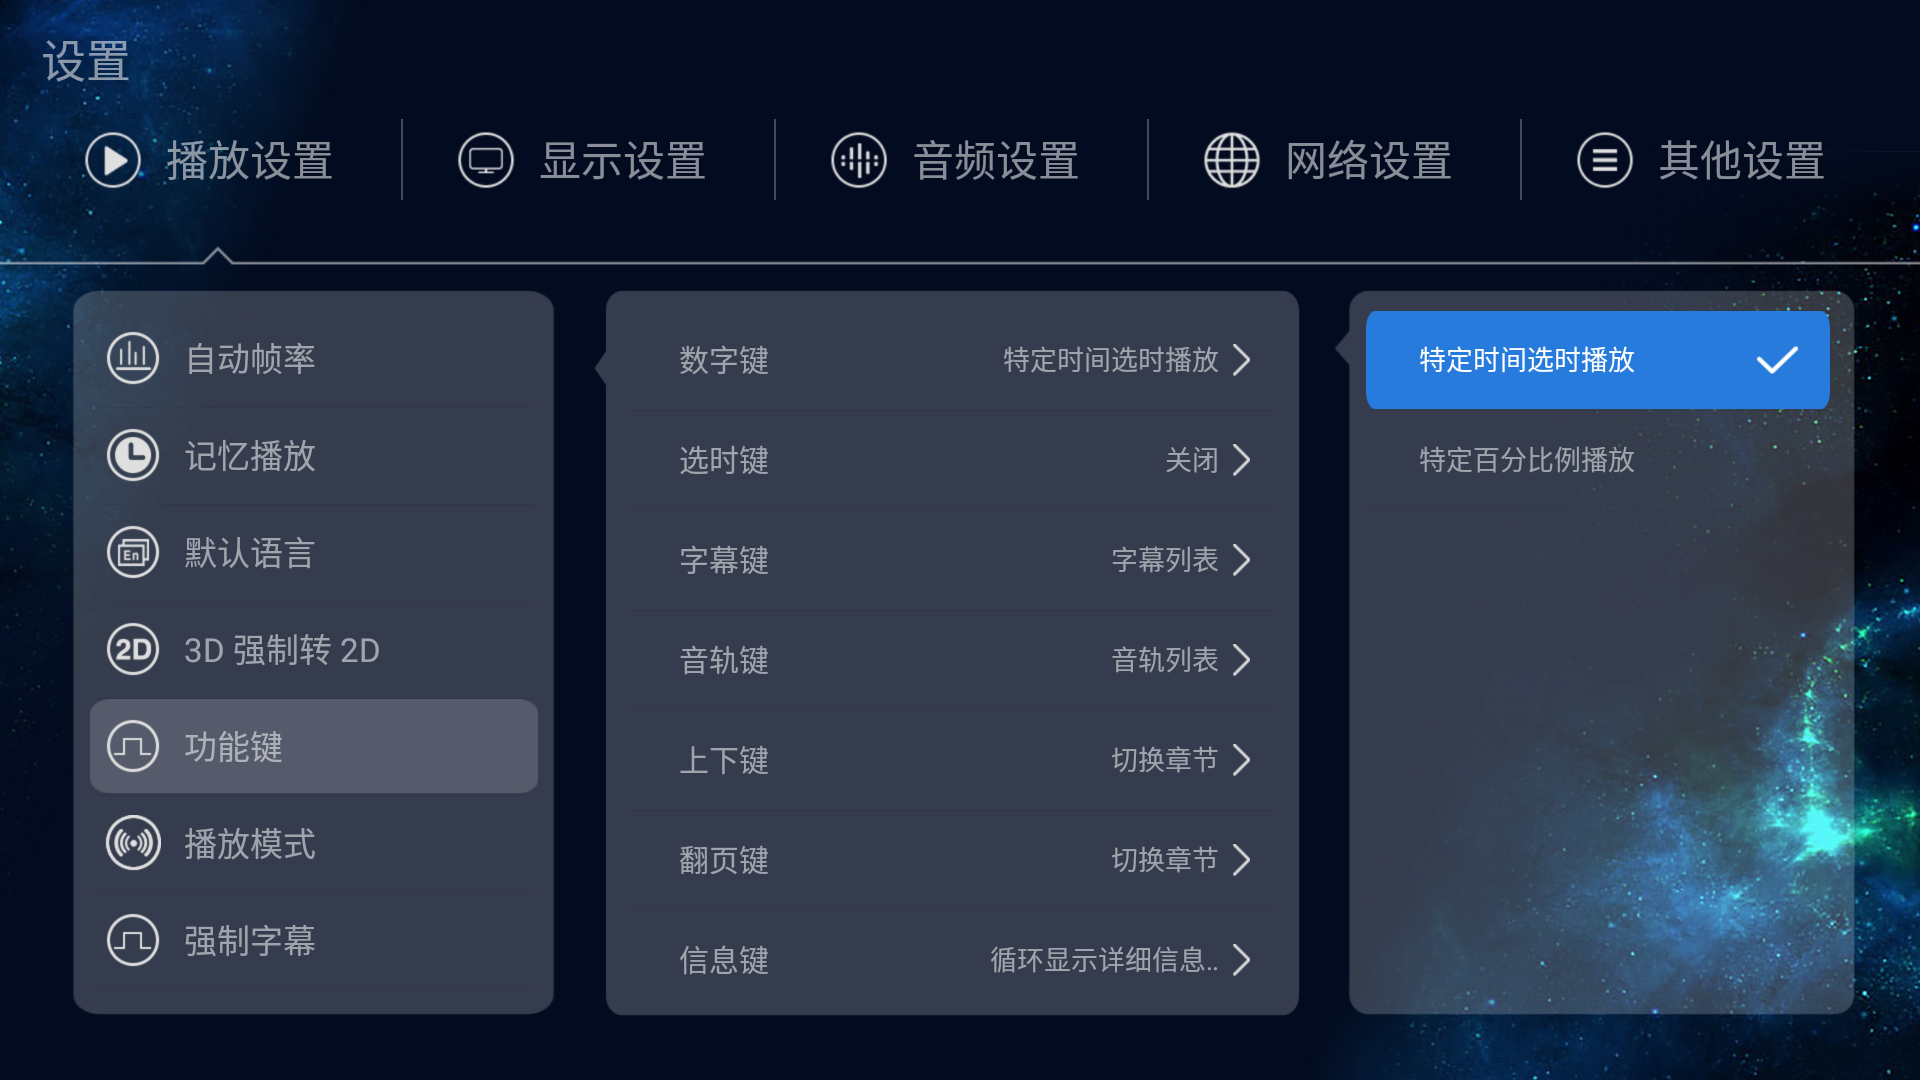Image resolution: width=1920 pixels, height=1080 pixels.
Task: Click the 播放模式 broadcast icon
Action: pos(133,843)
